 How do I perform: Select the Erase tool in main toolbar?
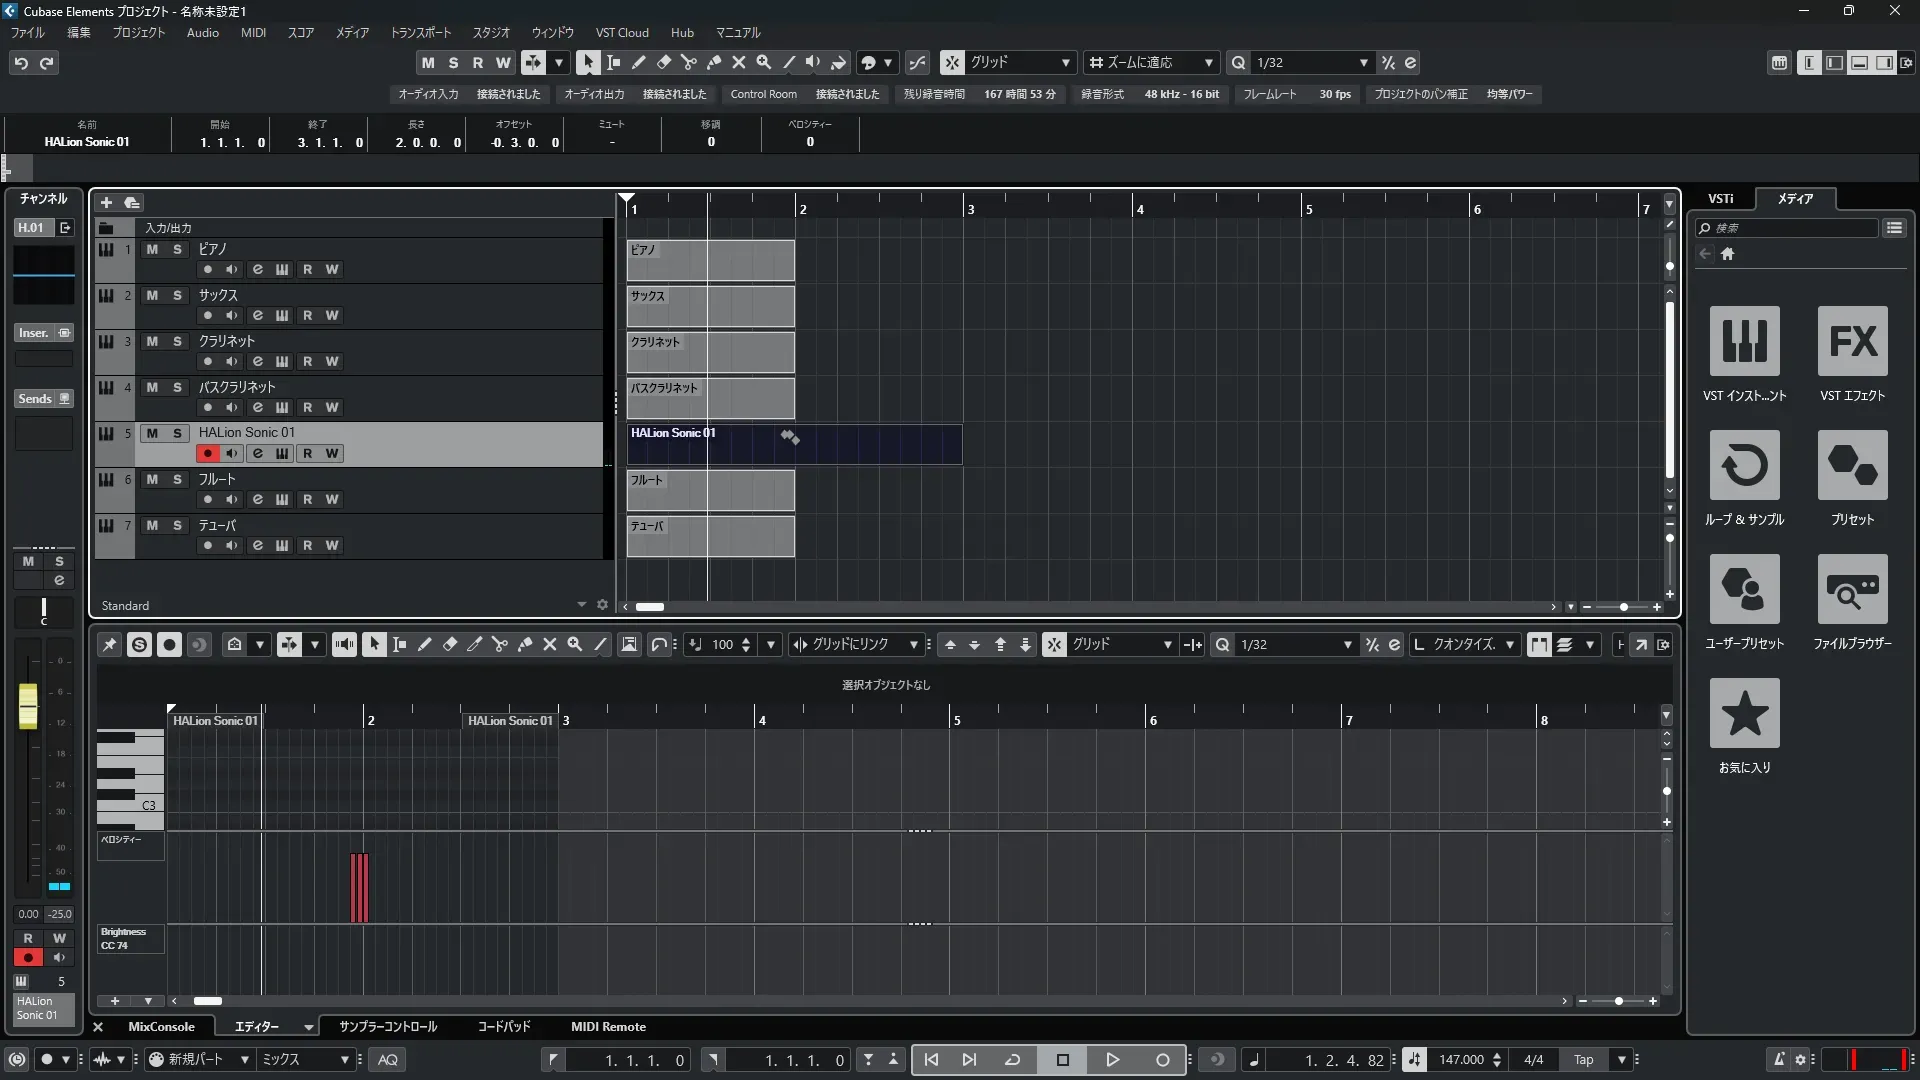click(x=663, y=62)
